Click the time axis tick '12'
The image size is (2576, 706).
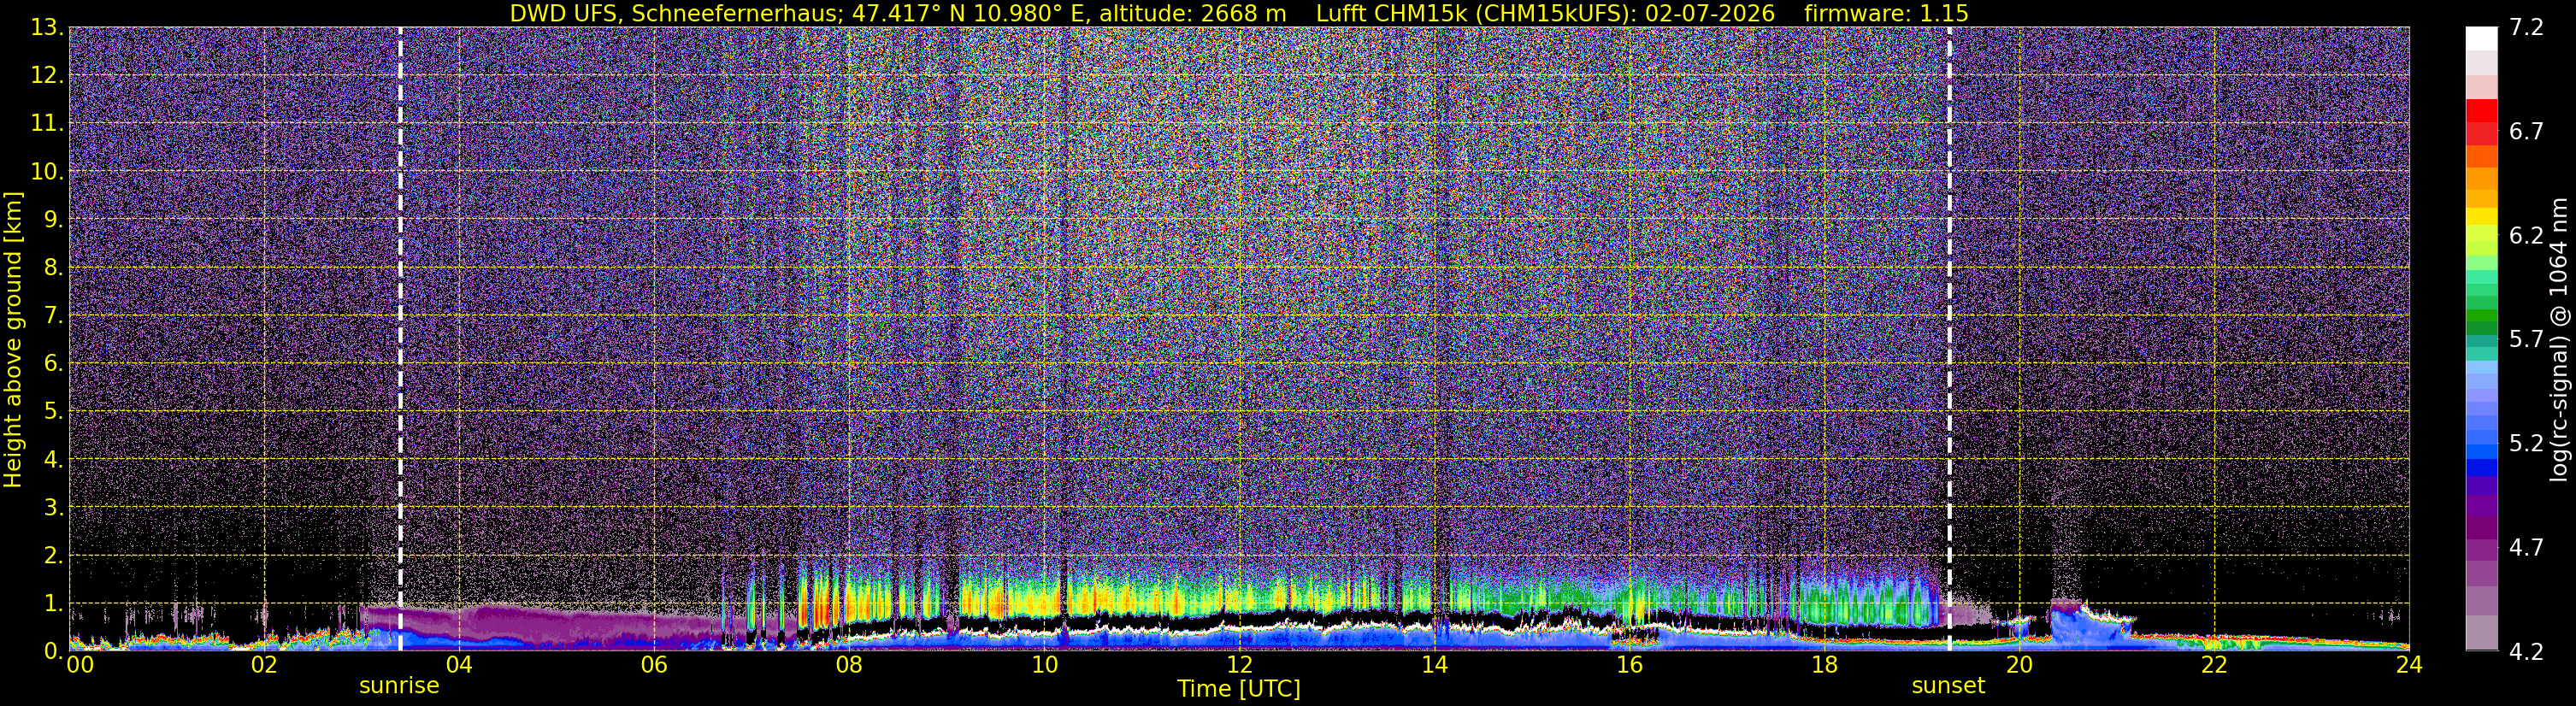[1239, 665]
